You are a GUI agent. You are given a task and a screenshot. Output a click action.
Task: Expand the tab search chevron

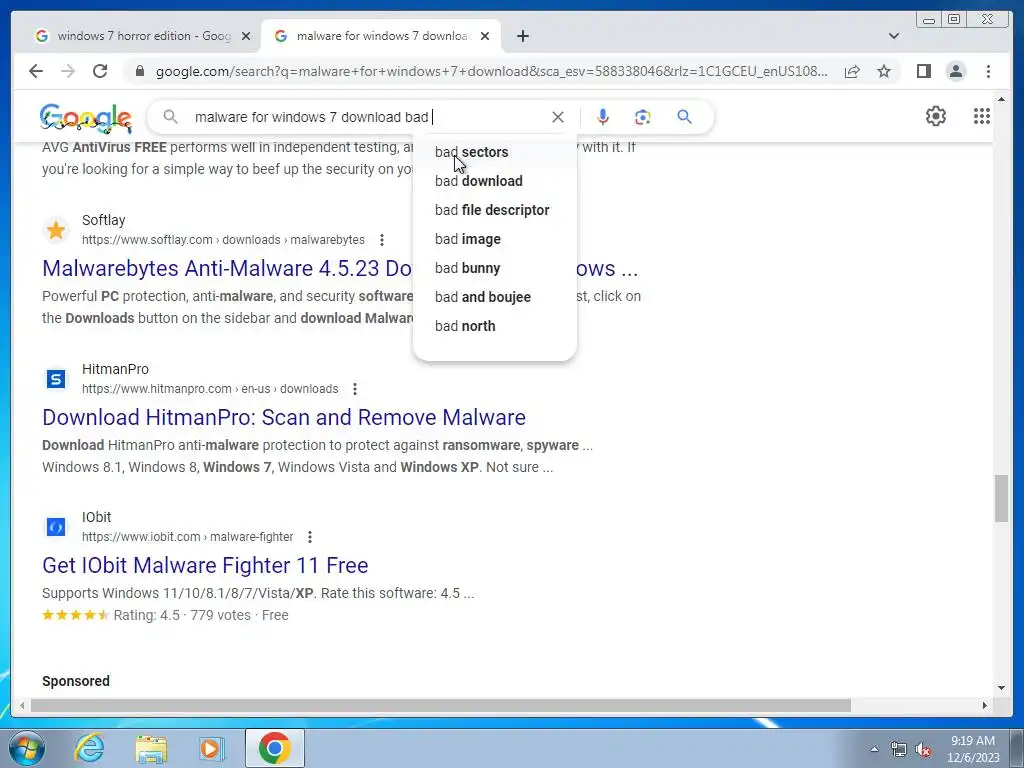click(893, 36)
